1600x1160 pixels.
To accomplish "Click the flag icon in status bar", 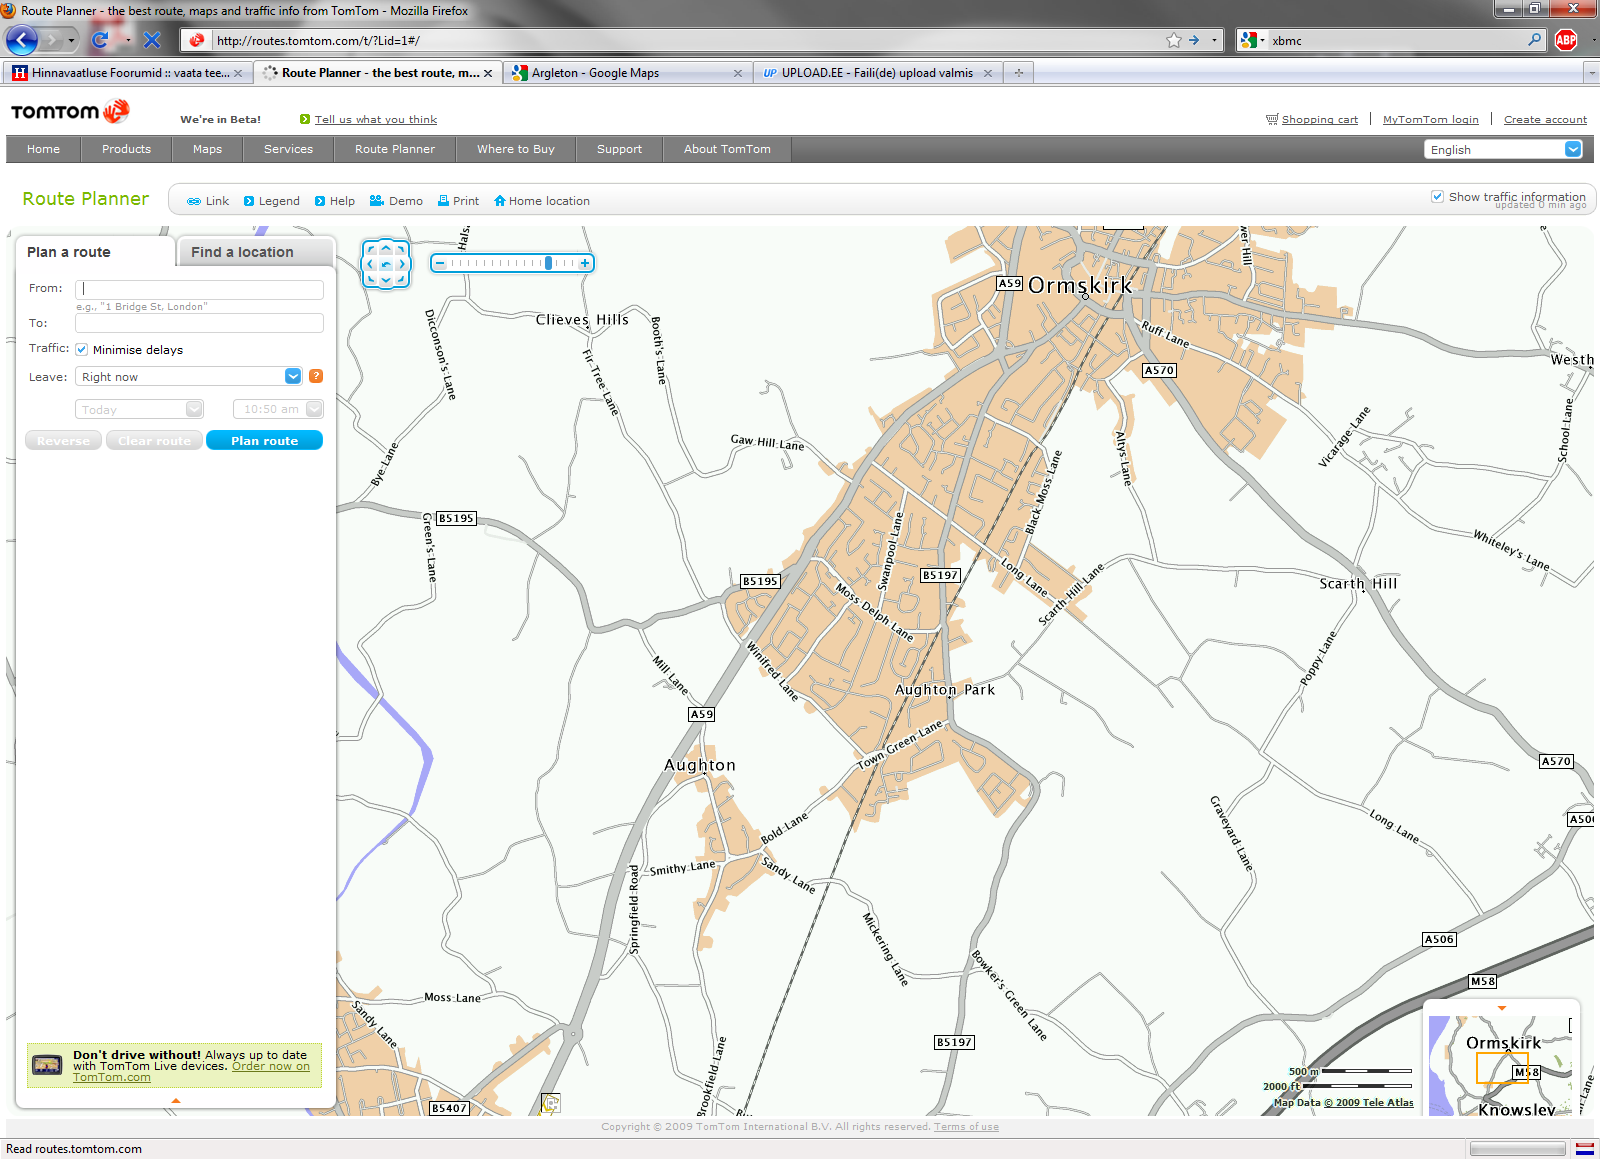I will (x=1585, y=1149).
